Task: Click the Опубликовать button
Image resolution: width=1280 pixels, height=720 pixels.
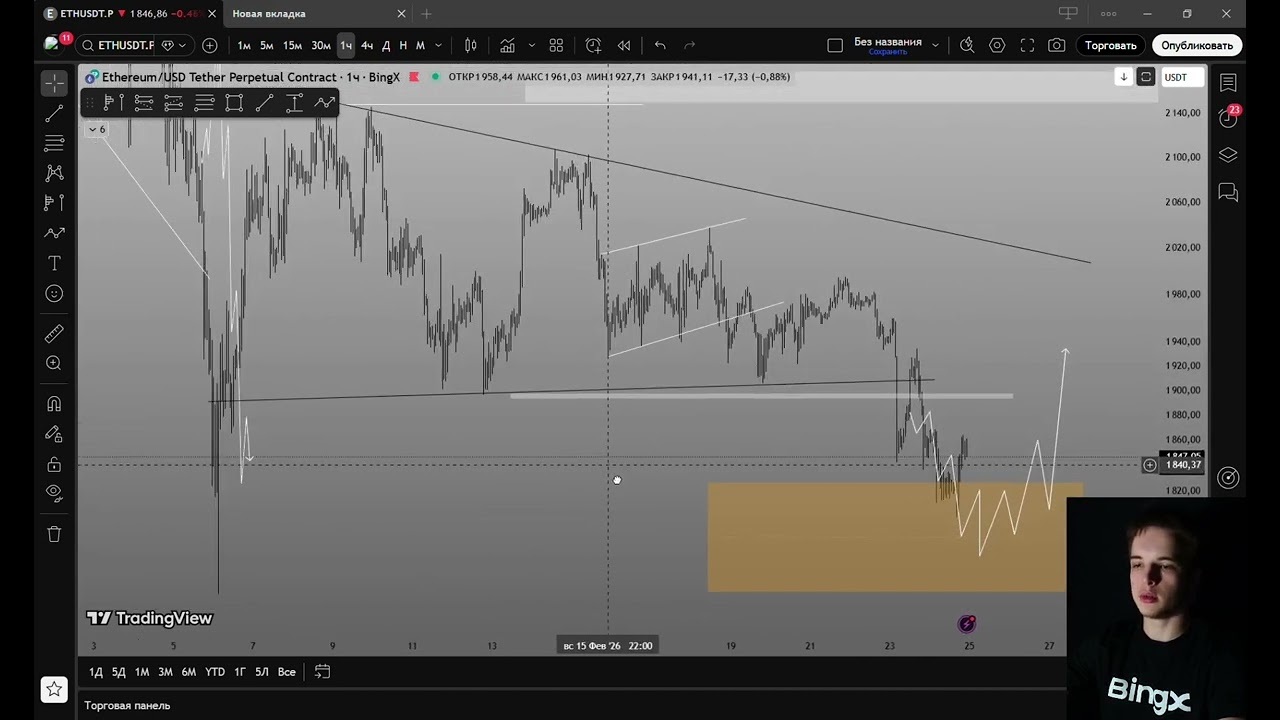Action: coord(1196,45)
